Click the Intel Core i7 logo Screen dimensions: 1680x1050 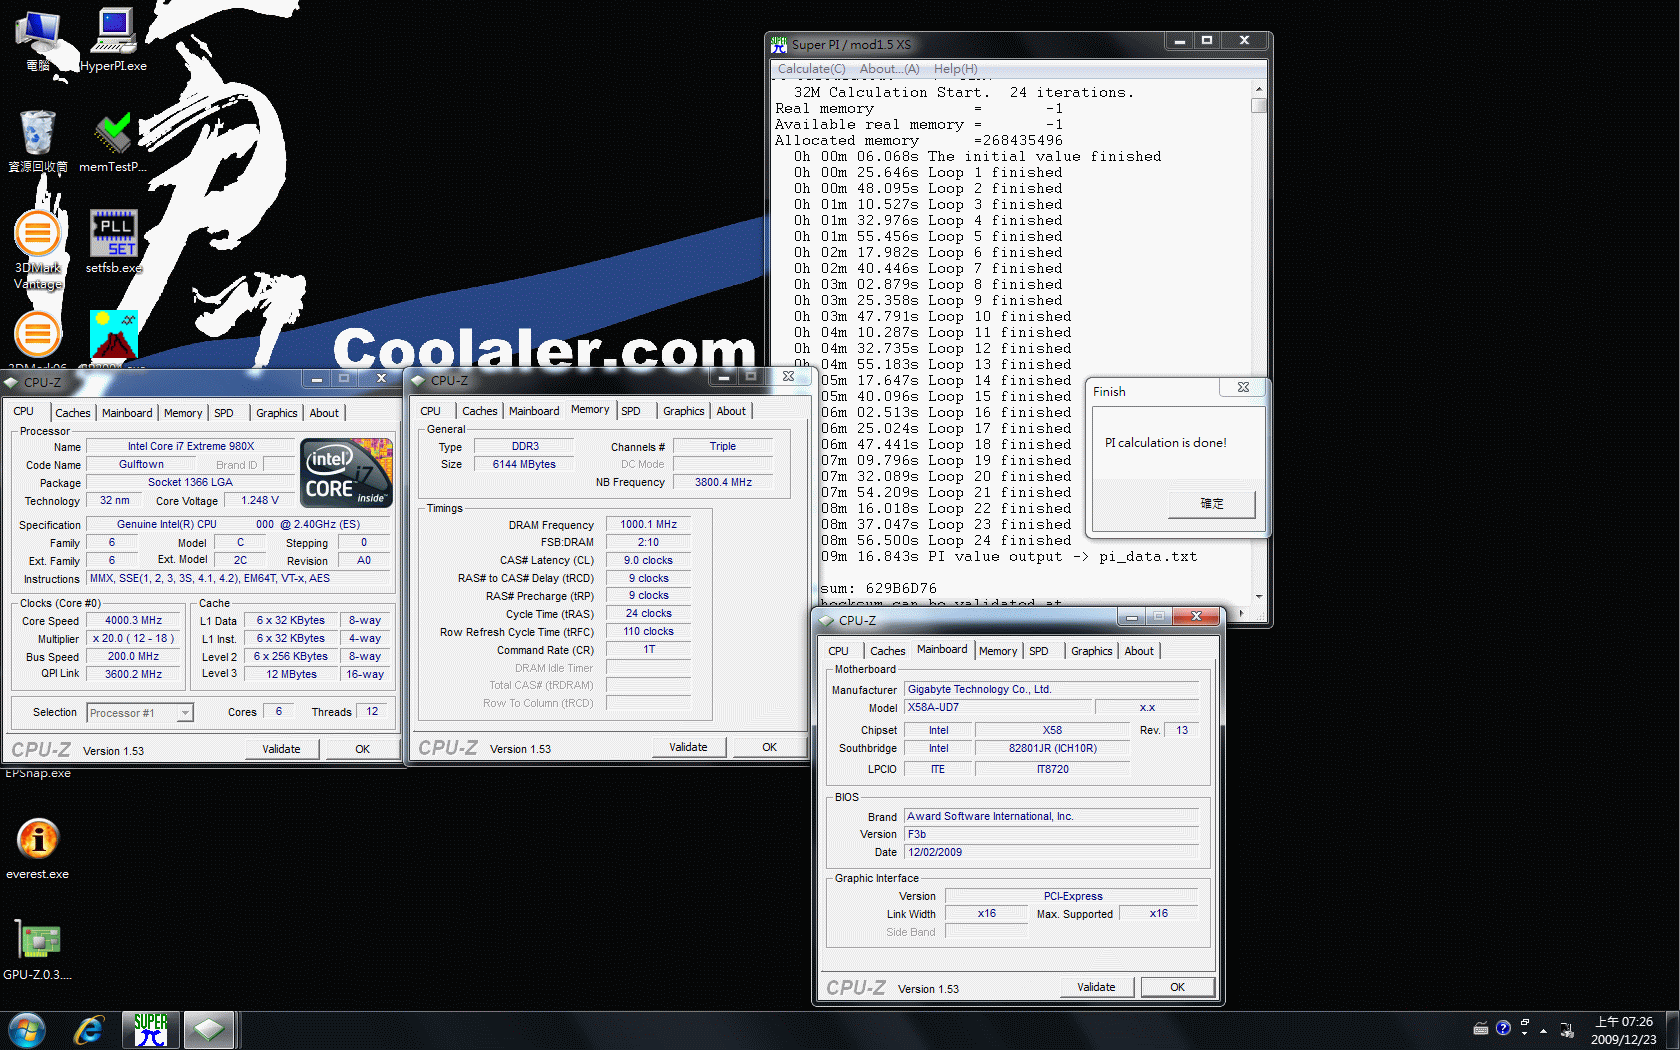pos(347,472)
